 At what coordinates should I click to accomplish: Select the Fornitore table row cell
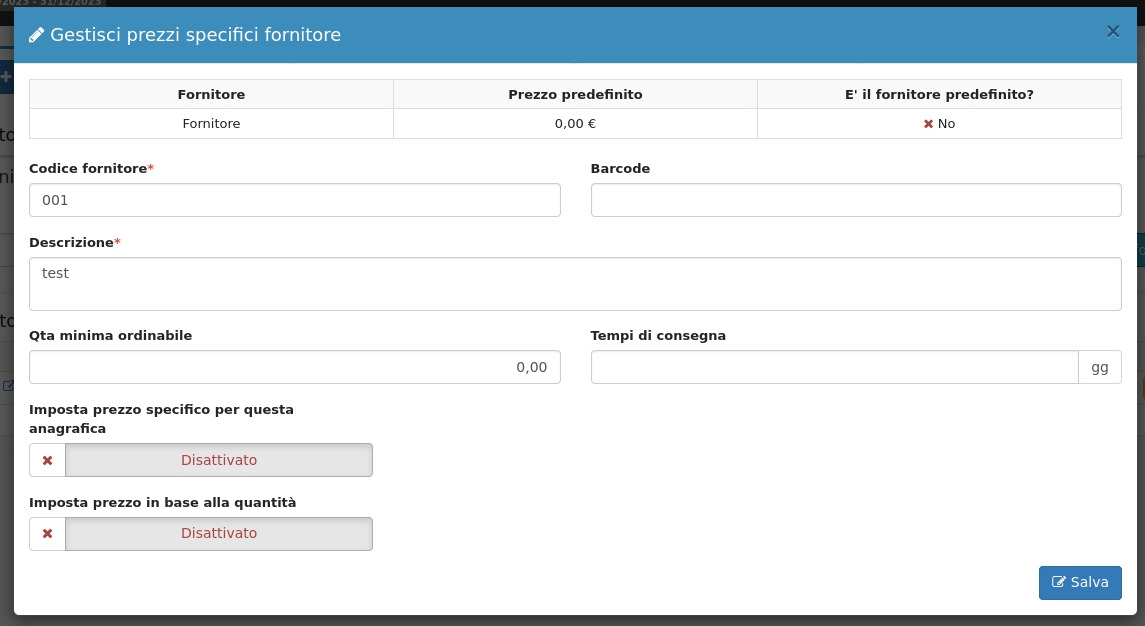[211, 124]
